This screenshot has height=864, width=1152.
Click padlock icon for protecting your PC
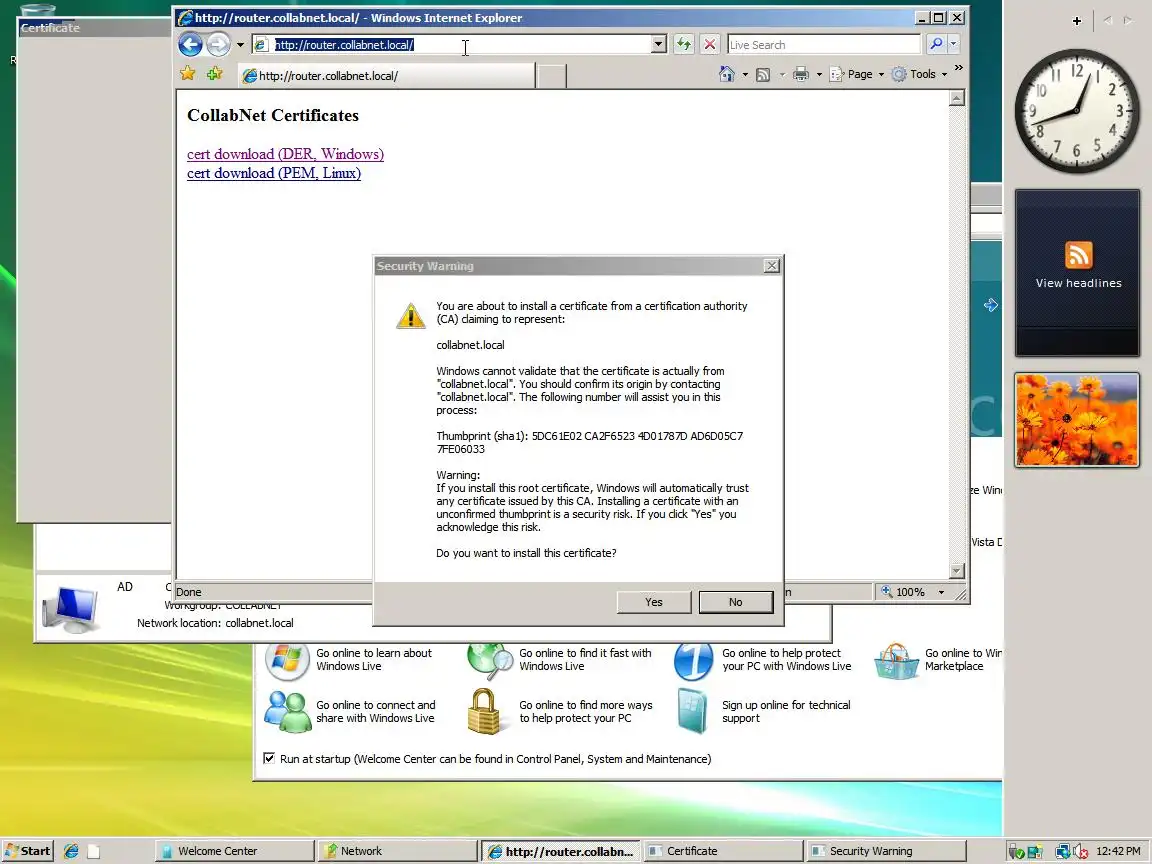pyautogui.click(x=484, y=710)
